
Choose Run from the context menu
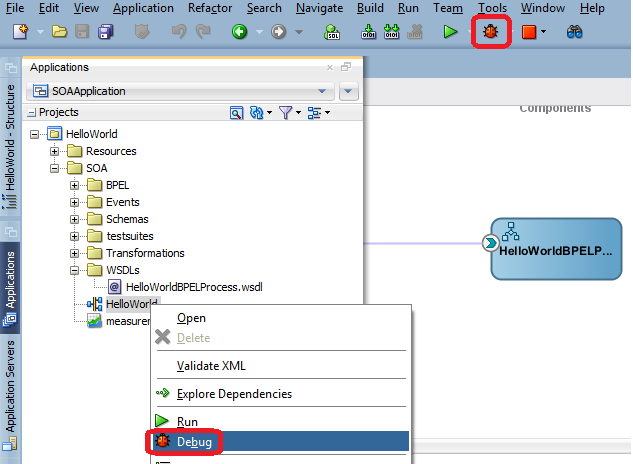pos(281,421)
